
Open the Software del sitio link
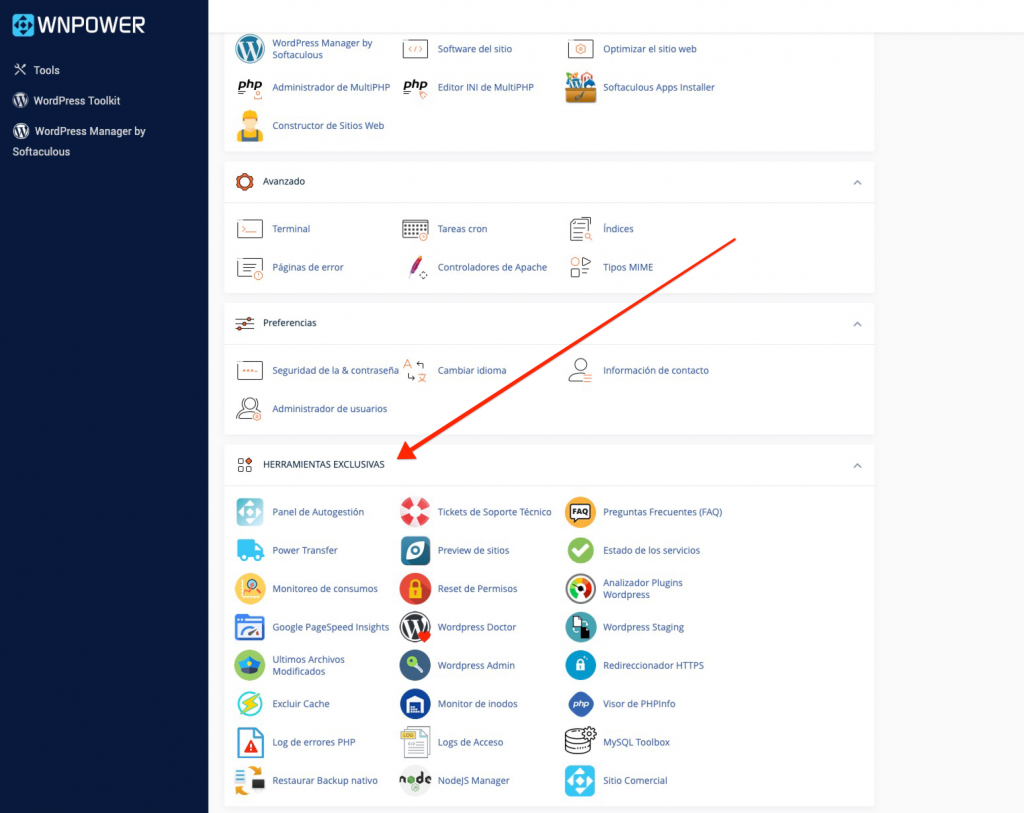[475, 49]
